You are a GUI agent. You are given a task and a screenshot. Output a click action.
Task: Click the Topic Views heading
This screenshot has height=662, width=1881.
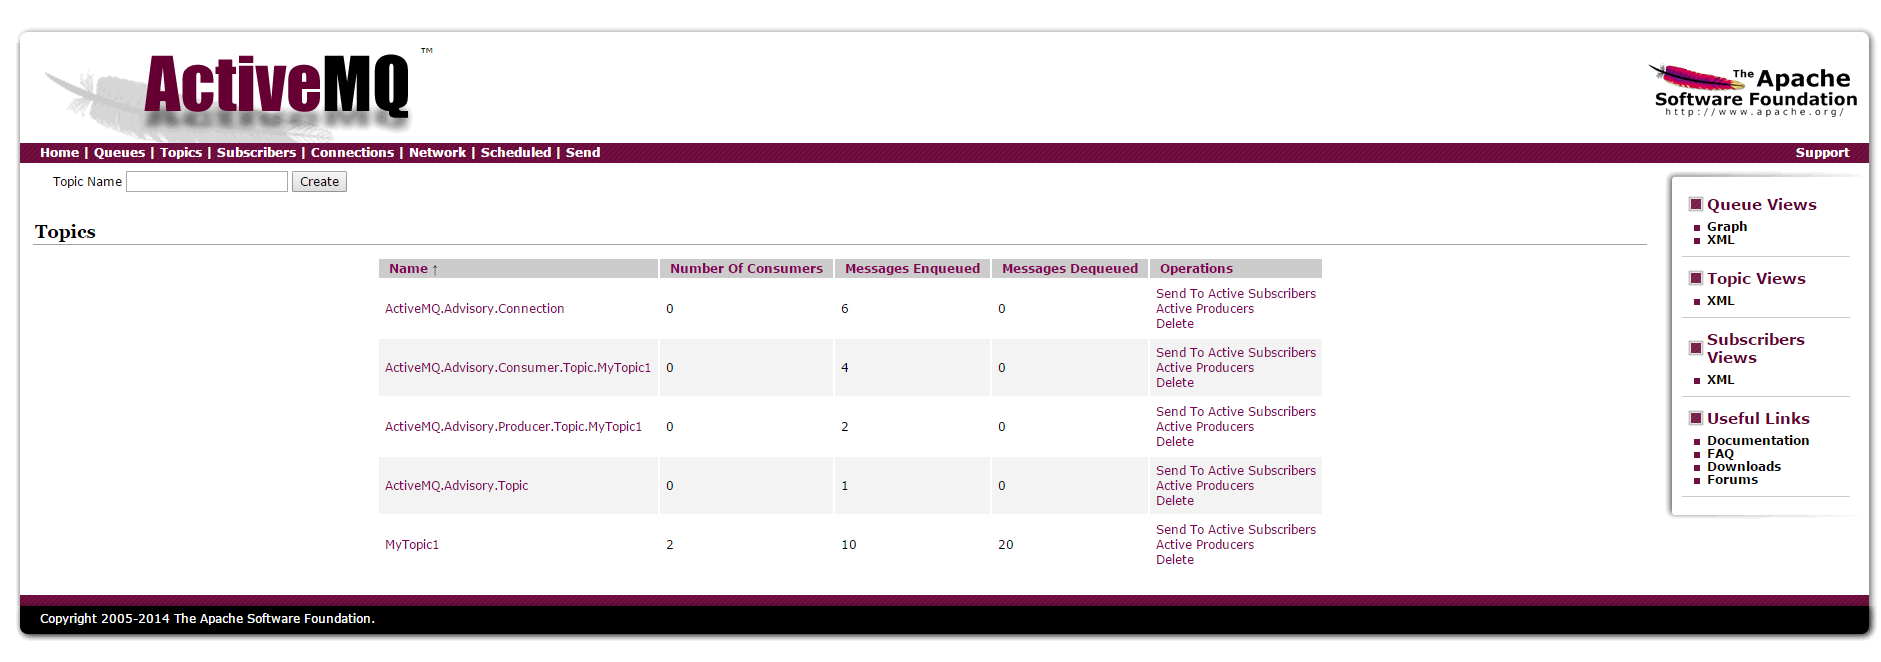[x=1756, y=279]
